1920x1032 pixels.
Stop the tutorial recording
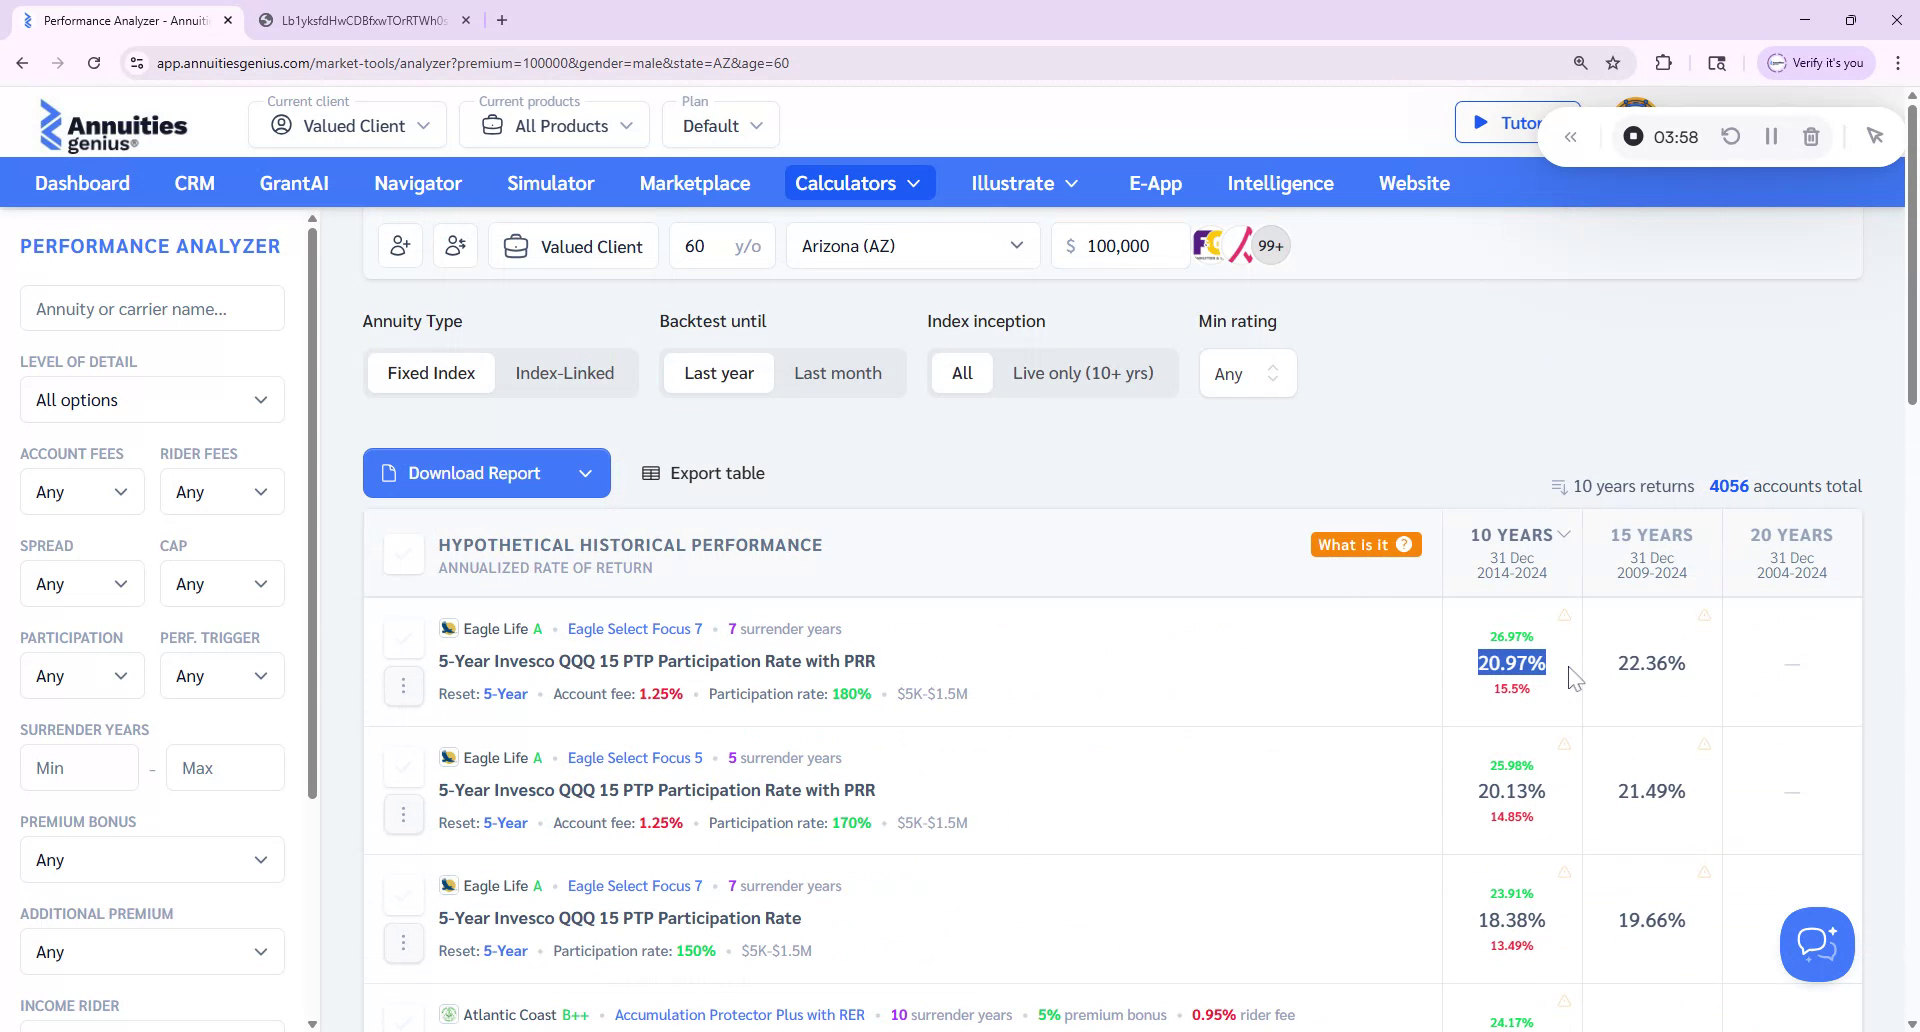pos(1634,136)
